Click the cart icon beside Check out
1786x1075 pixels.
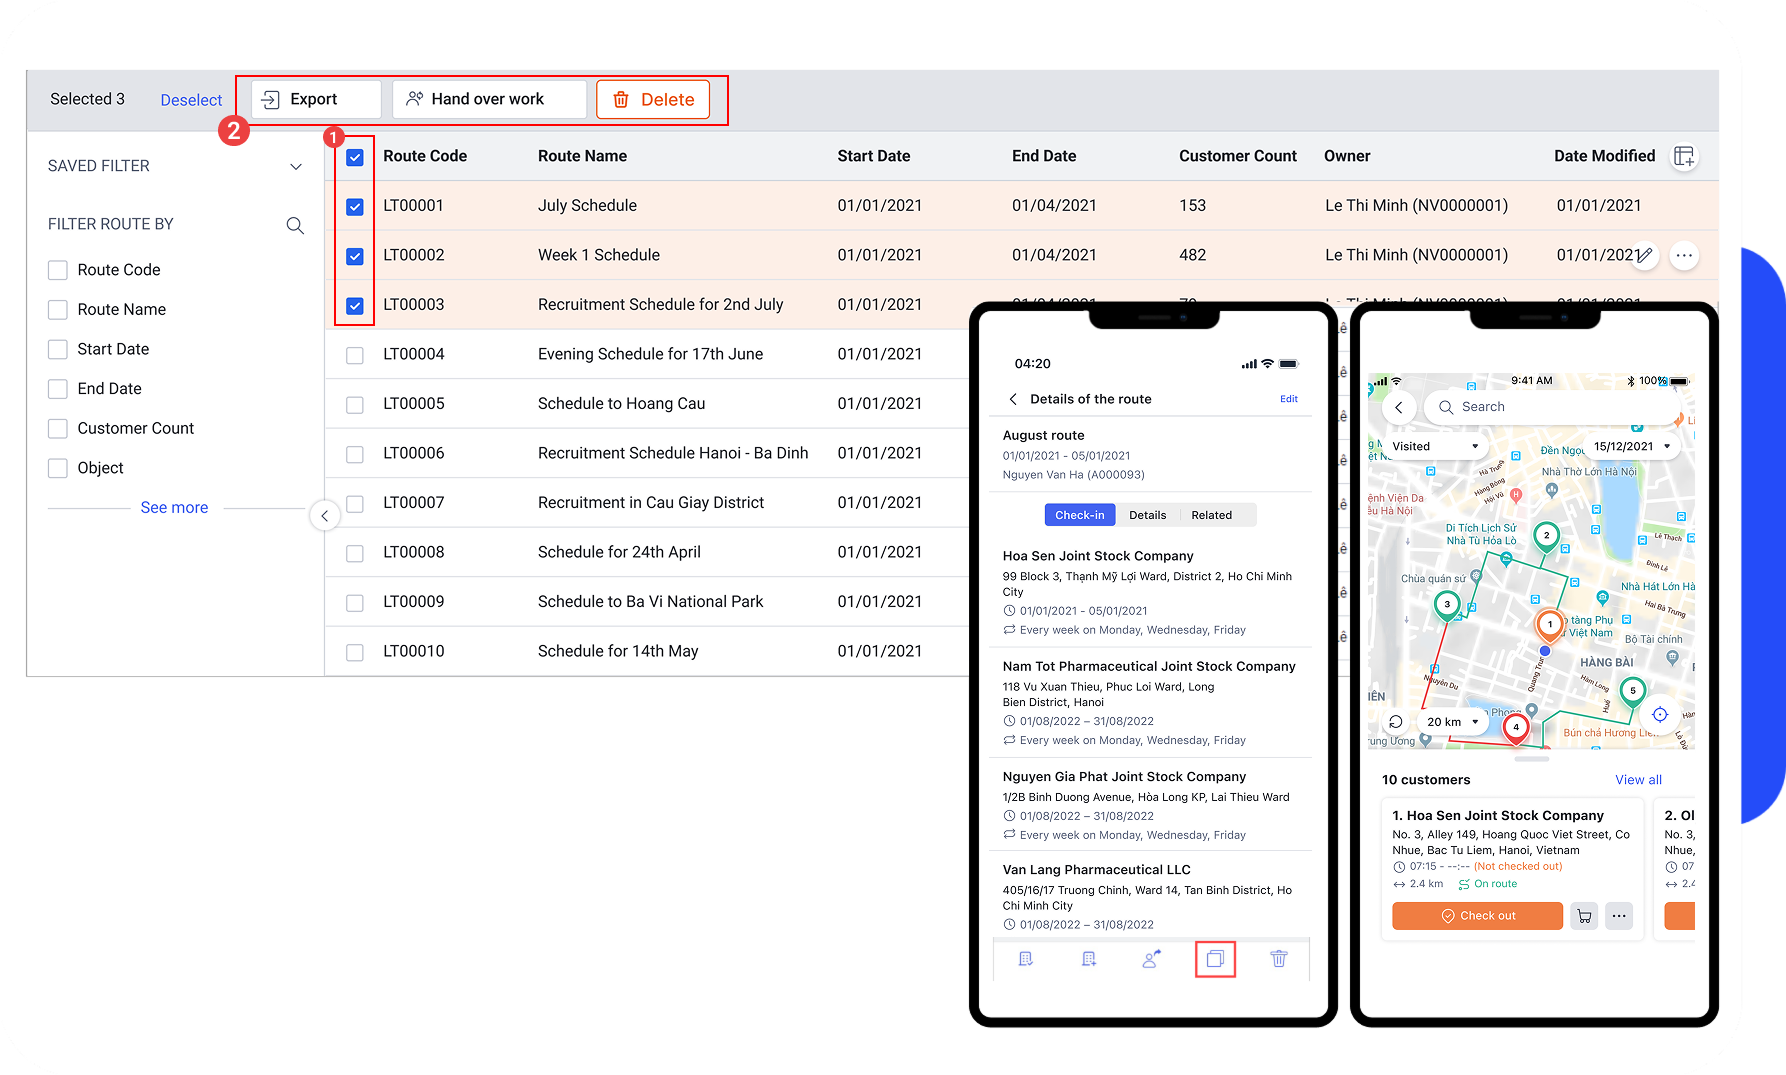1584,915
